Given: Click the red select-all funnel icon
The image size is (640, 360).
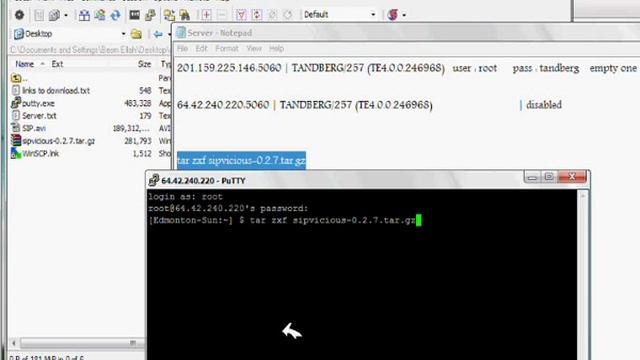Looking at the screenshot, I should (x=241, y=15).
